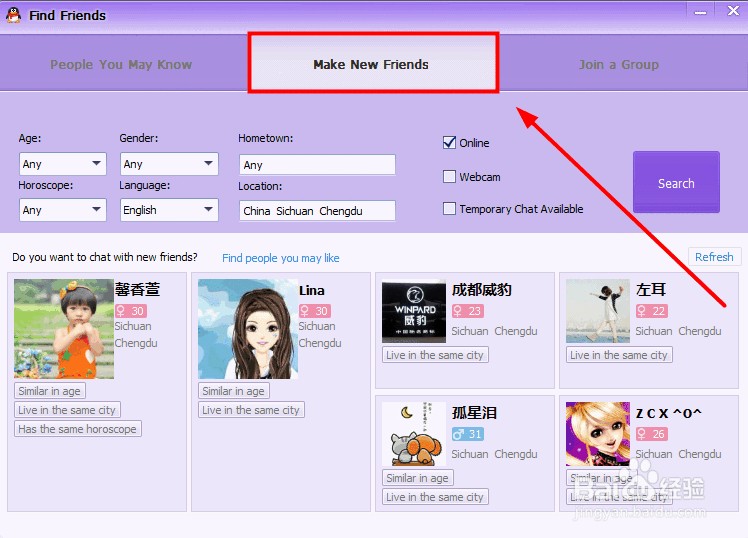Open the dancing girl avatar of 左耳

(598, 311)
